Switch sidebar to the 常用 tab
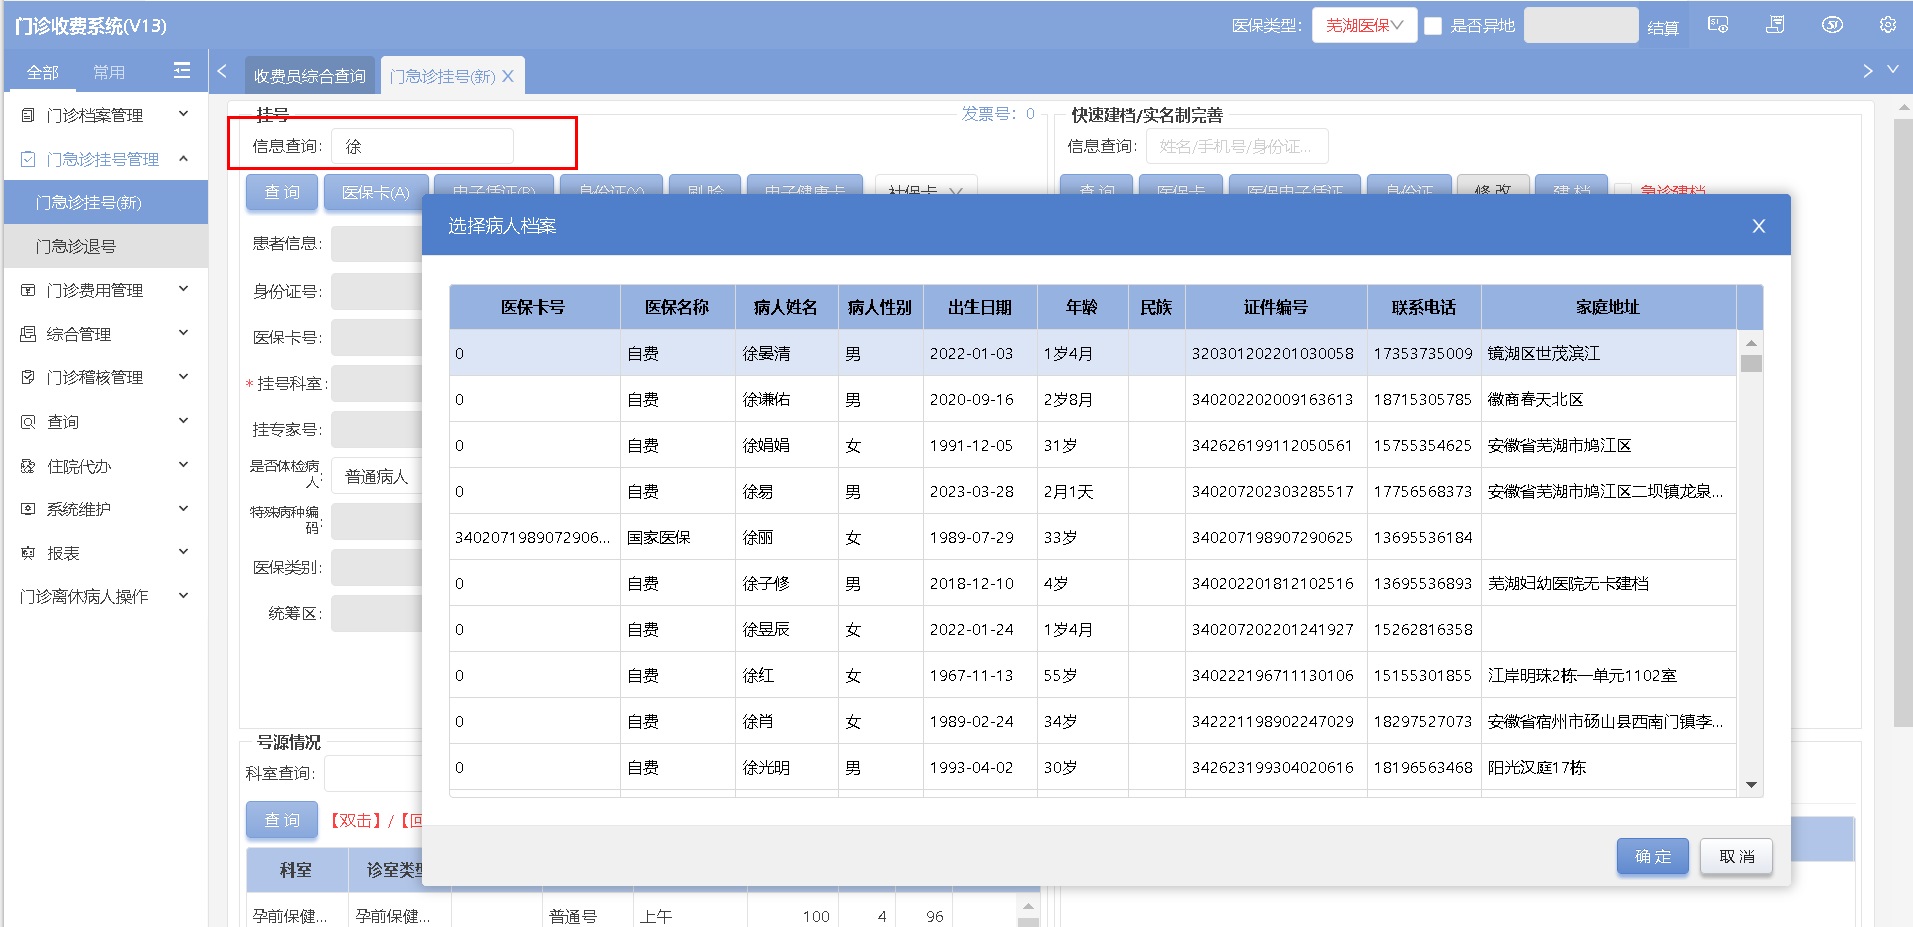 coord(109,72)
